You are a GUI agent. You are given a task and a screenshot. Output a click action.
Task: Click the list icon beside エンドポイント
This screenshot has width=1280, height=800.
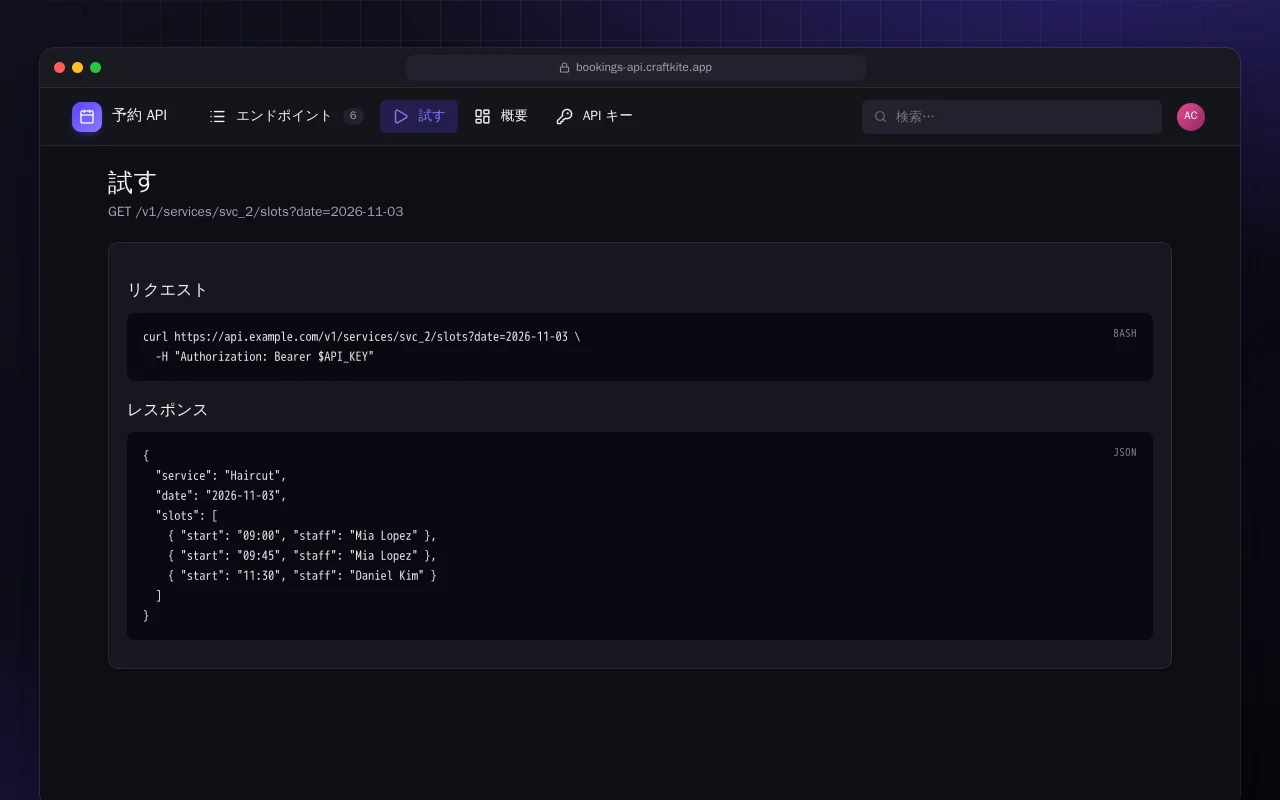click(x=217, y=116)
